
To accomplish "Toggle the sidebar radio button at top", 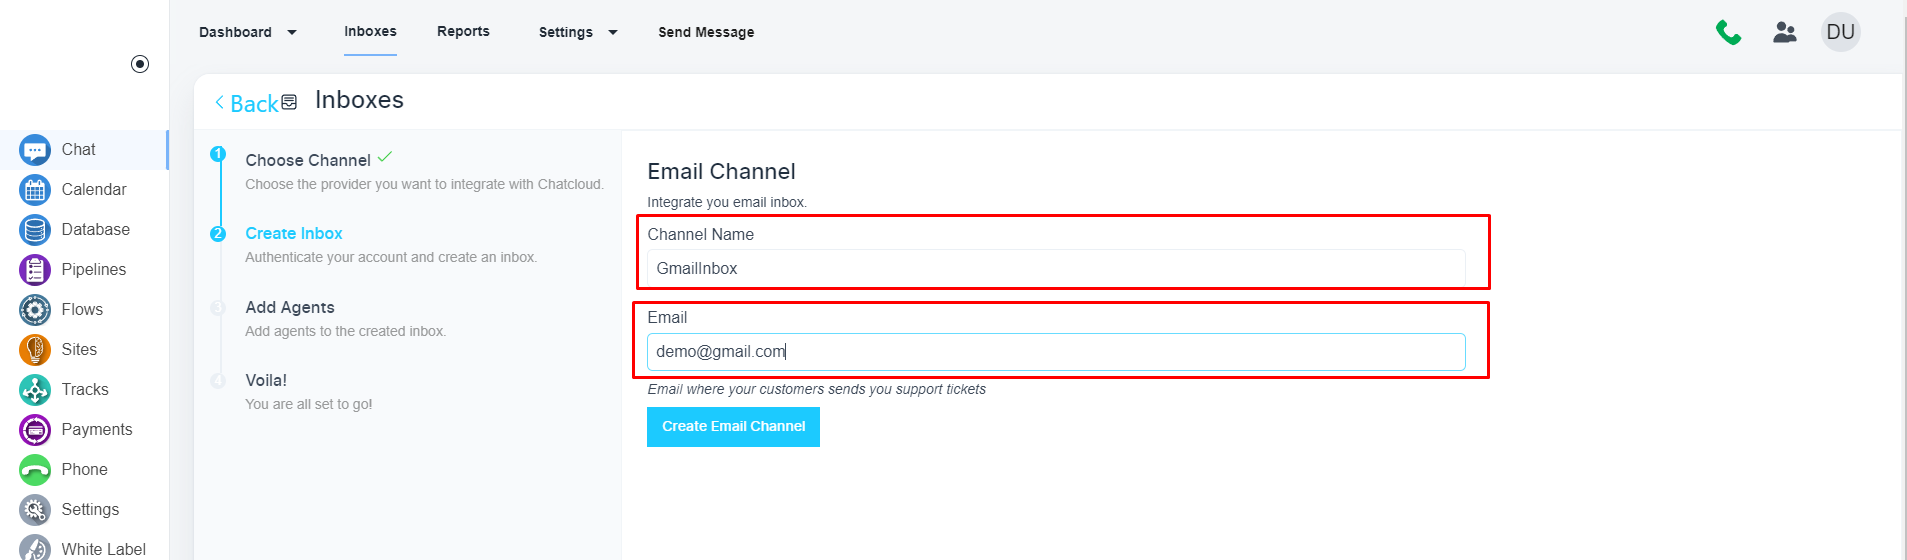I will pos(140,64).
